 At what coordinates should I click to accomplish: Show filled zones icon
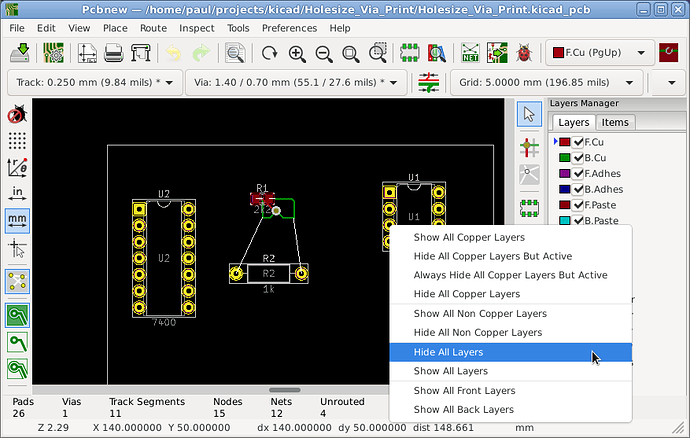[x=17, y=315]
